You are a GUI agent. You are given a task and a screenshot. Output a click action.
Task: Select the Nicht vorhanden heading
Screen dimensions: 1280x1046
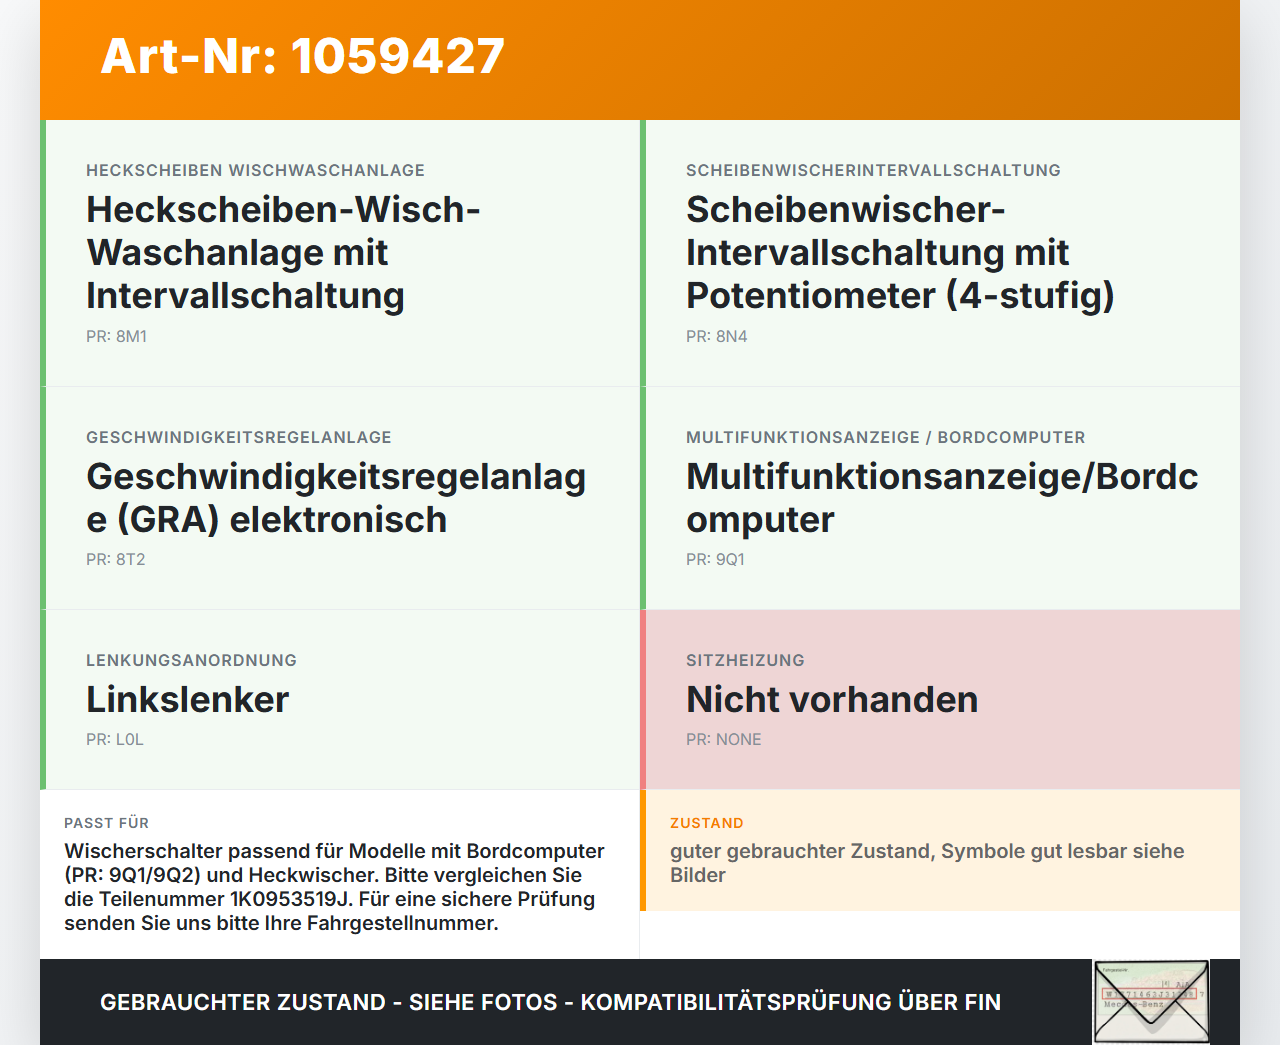tap(832, 699)
